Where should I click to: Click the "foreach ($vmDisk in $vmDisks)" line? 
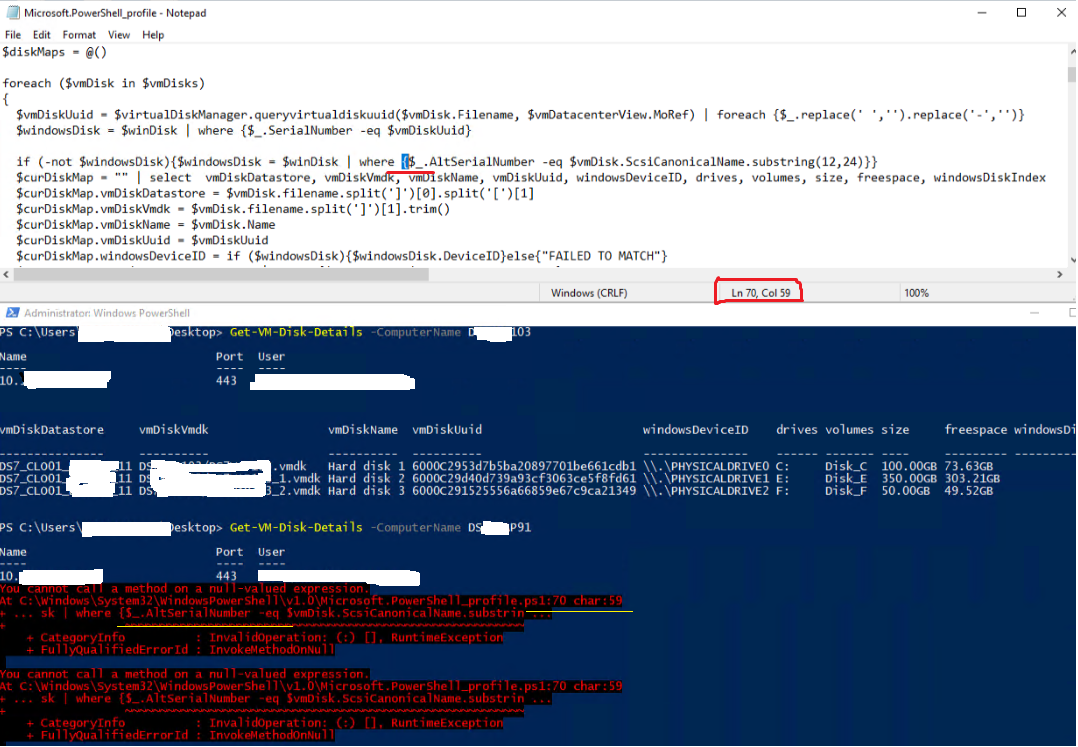click(104, 83)
